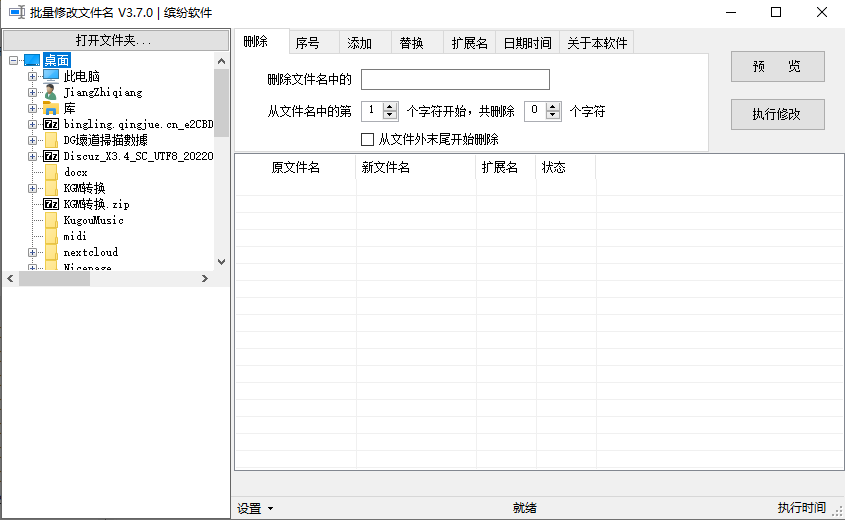Click the 状态 column header

[566, 167]
